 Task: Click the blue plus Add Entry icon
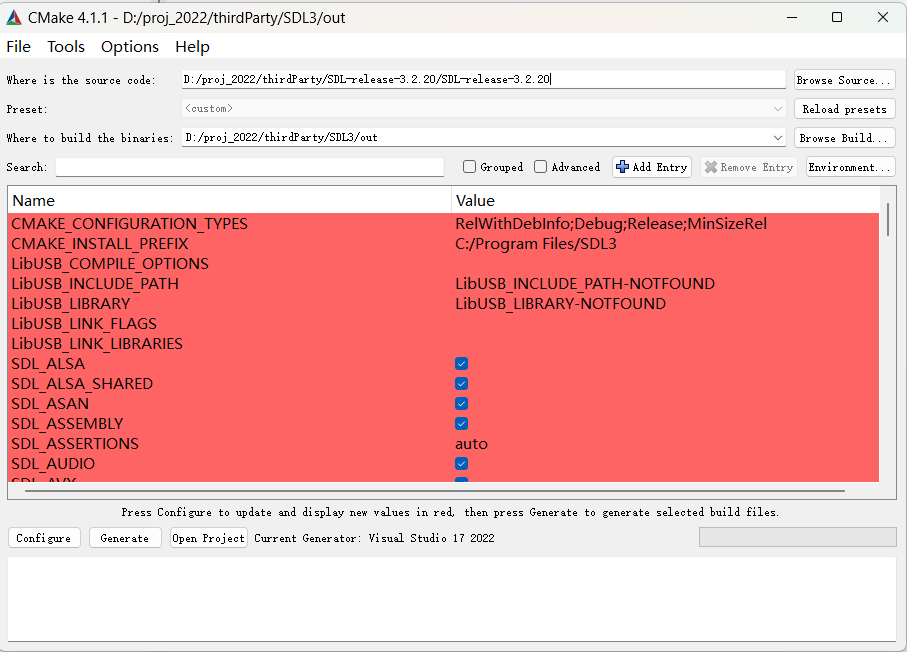click(x=622, y=167)
